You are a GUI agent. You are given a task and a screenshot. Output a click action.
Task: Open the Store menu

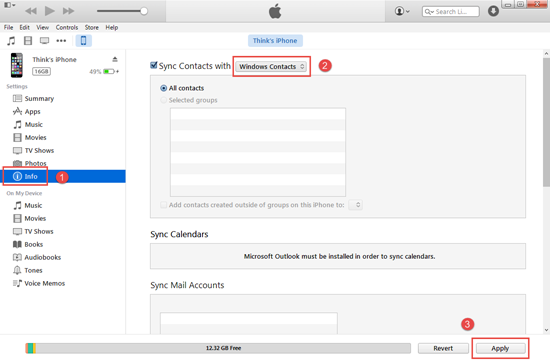(92, 27)
